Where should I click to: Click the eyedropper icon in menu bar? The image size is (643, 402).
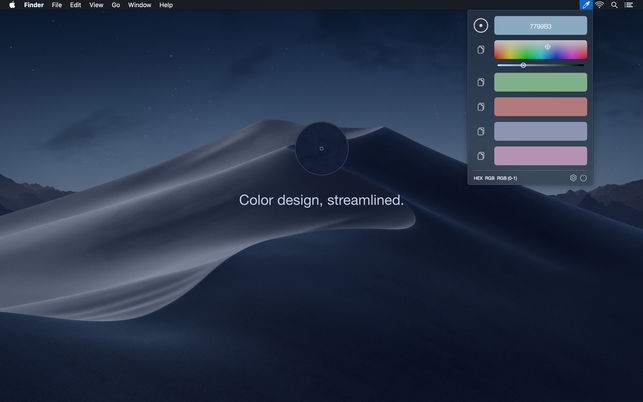click(x=586, y=5)
